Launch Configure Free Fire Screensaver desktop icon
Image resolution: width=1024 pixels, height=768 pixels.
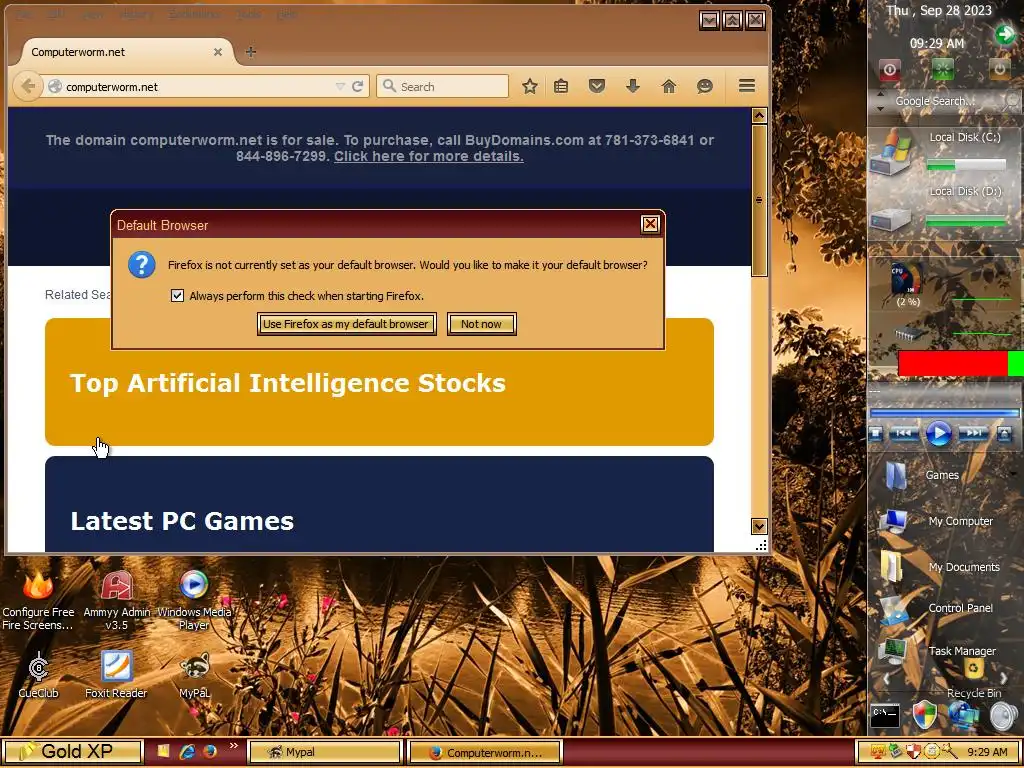(38, 601)
